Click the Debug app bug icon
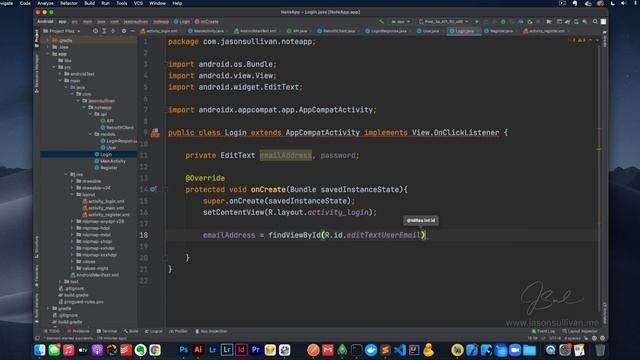The width and height of the screenshot is (640, 360). click(x=503, y=22)
